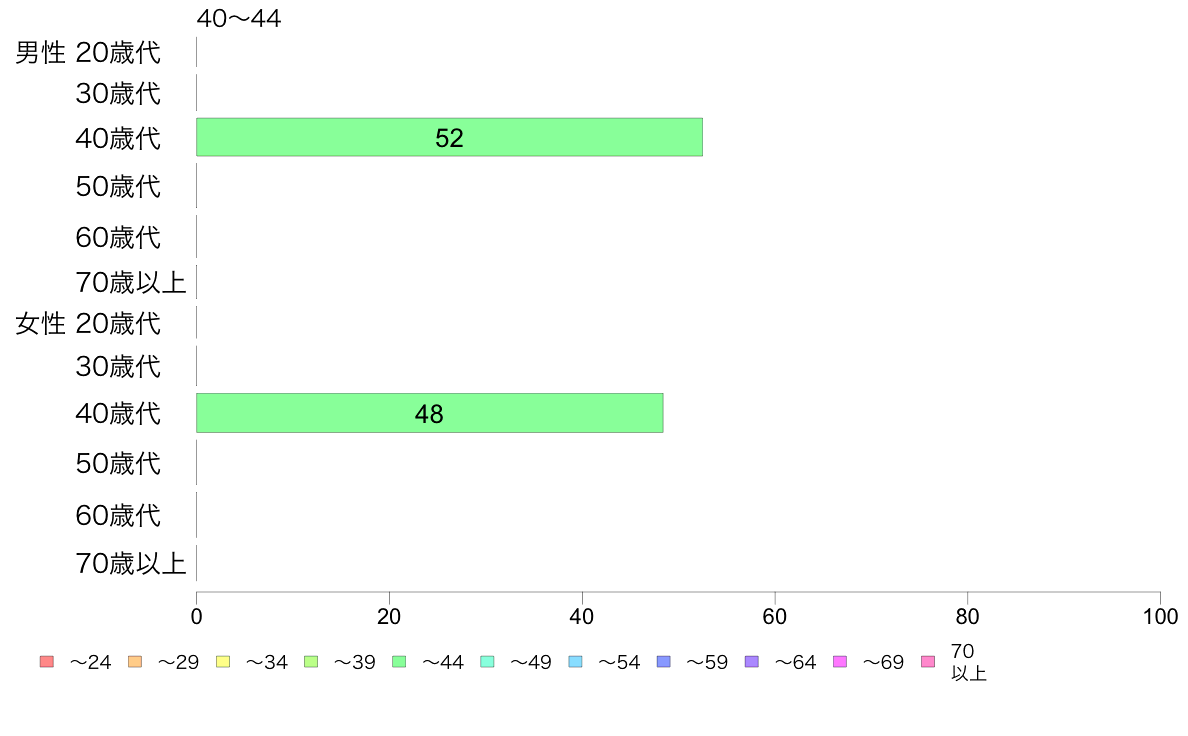Click the magenta ~69 legend swatch
This screenshot has height=736, width=1188.
coord(839,662)
